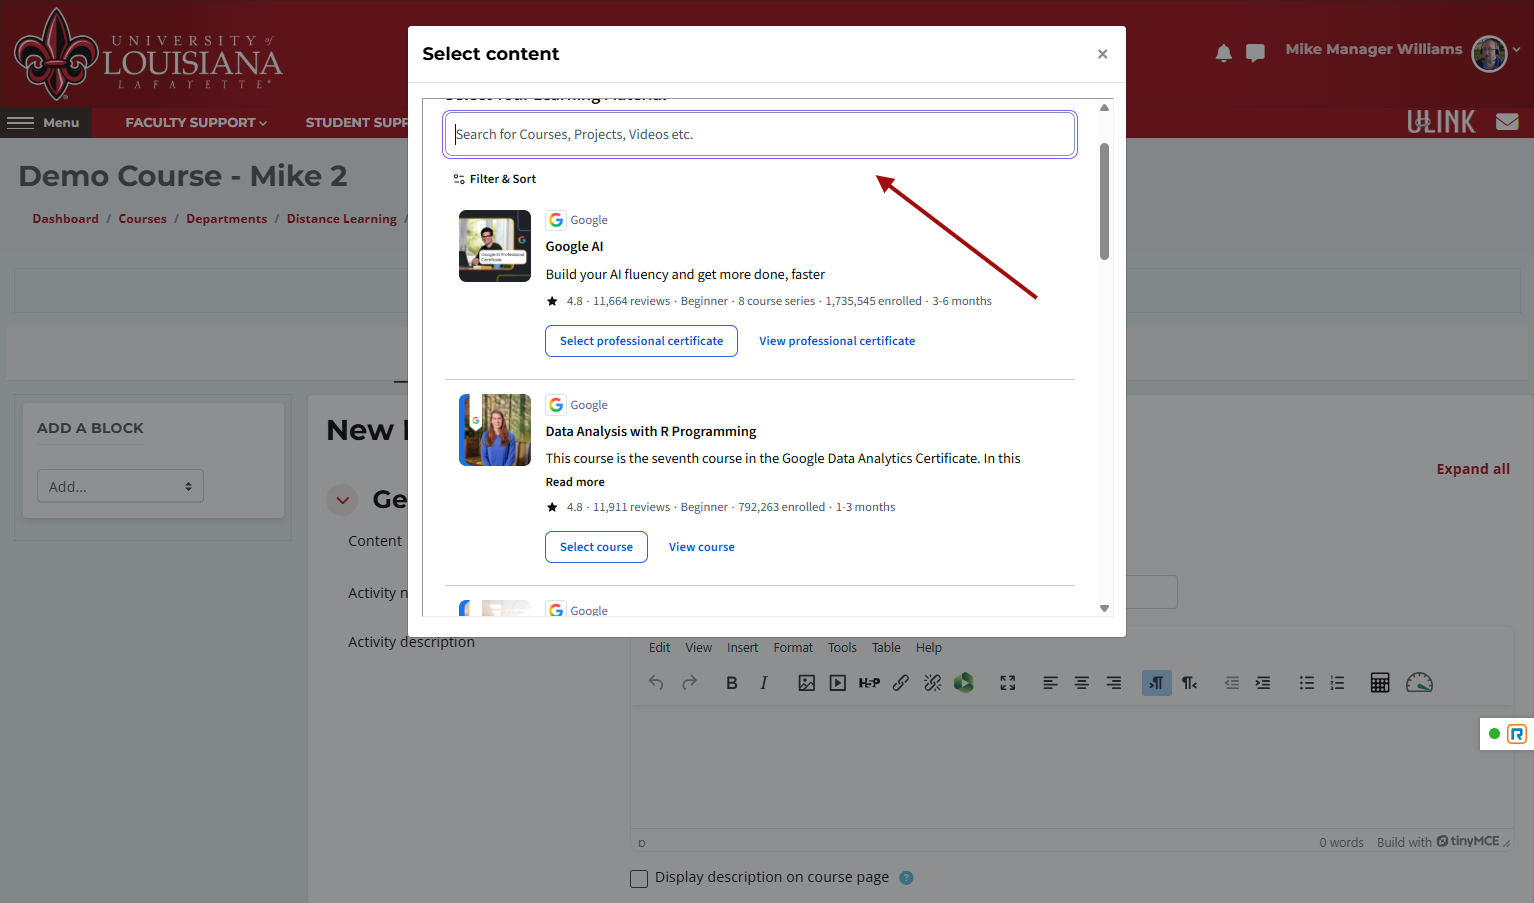Click the undo arrow in editor toolbar

tap(656, 683)
